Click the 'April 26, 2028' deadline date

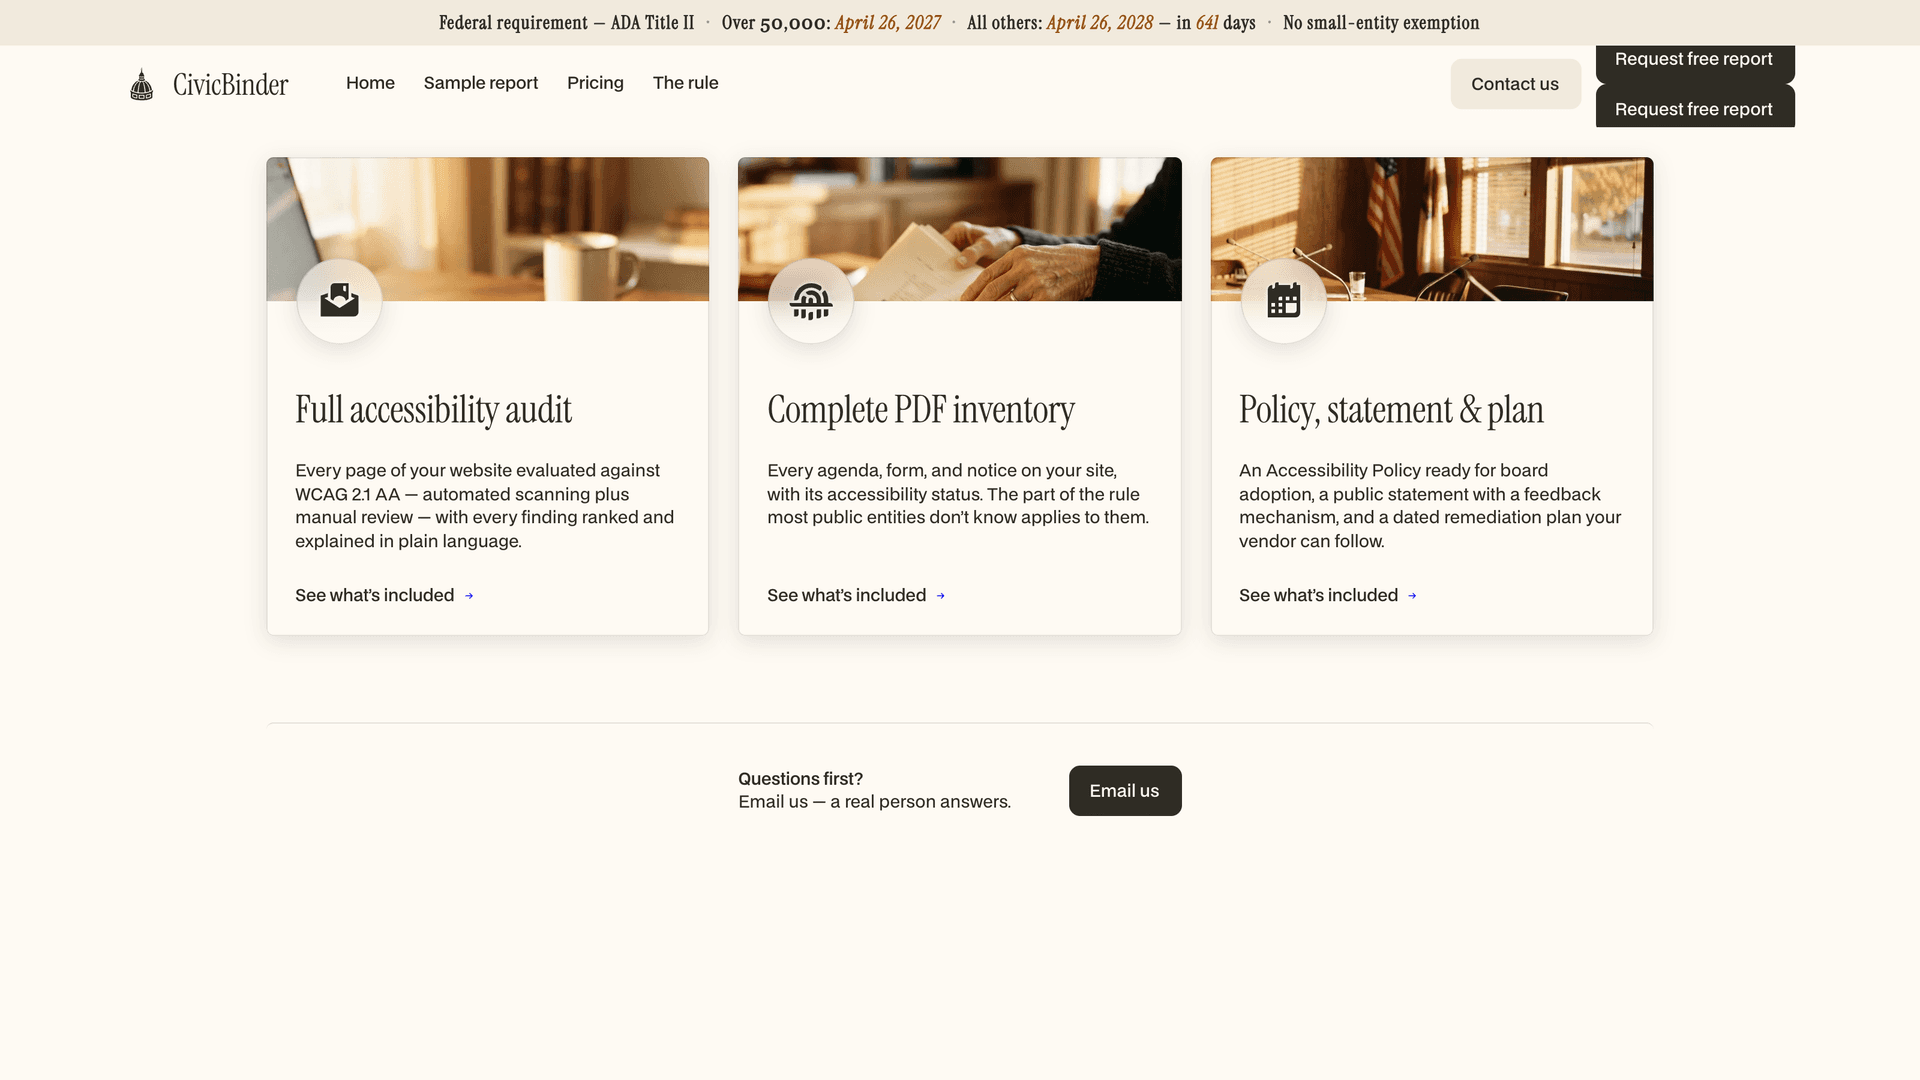pyautogui.click(x=1100, y=23)
